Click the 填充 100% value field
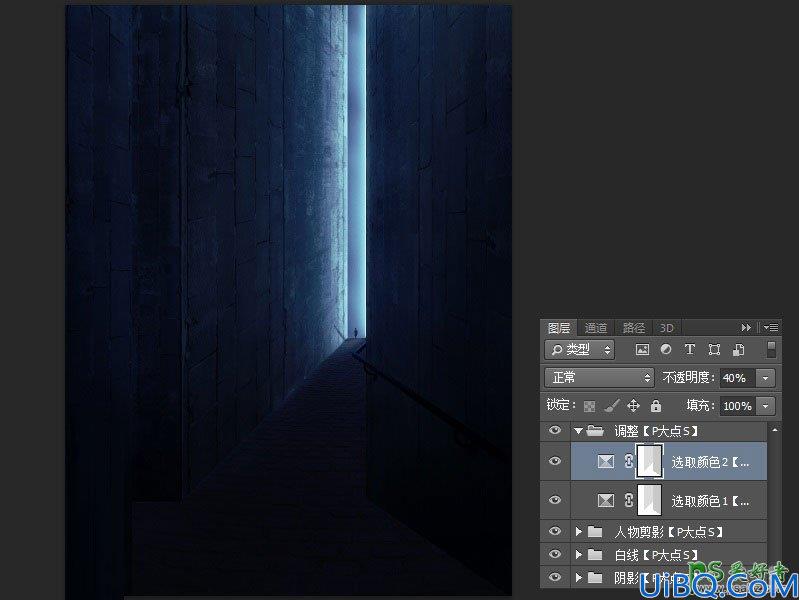The image size is (799, 600). pyautogui.click(x=738, y=406)
